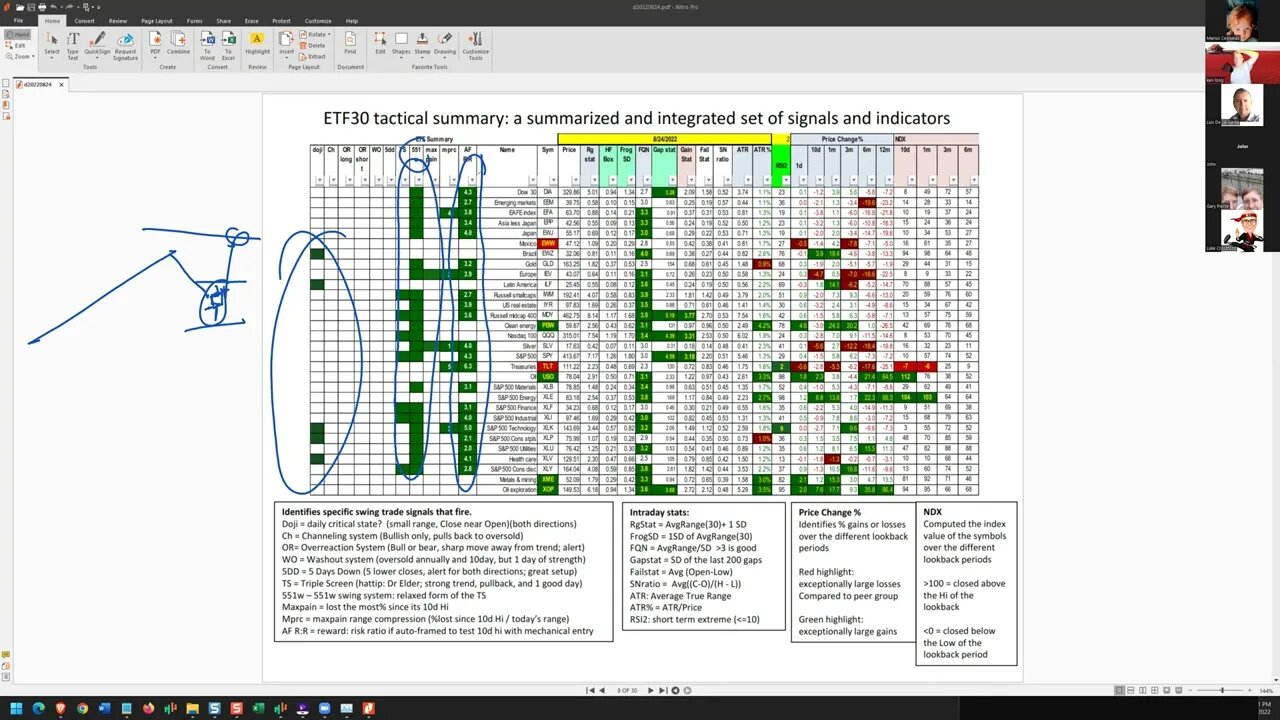Image resolution: width=1280 pixels, height=720 pixels.
Task: Open the QuickSign tool
Action: (x=98, y=43)
